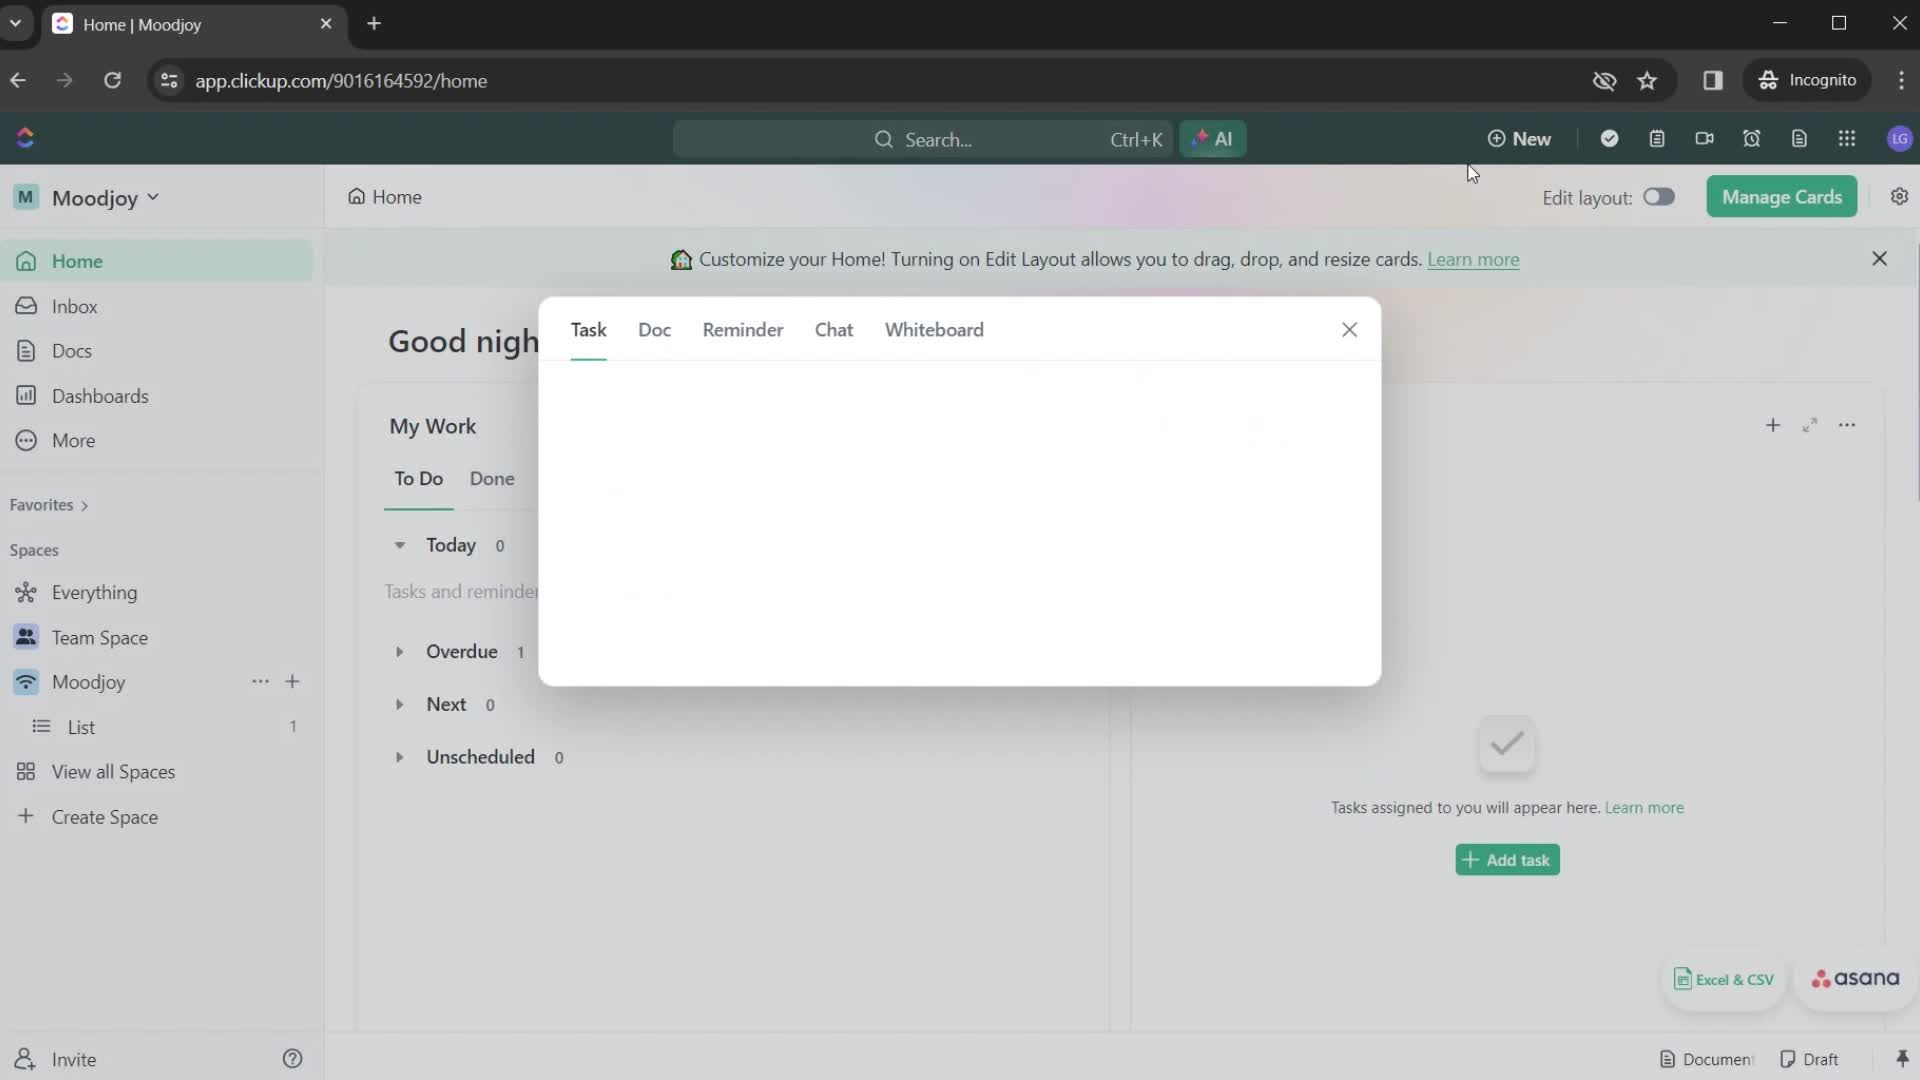Switch to the Doc tab
Screen dimensions: 1920x1080
(654, 330)
